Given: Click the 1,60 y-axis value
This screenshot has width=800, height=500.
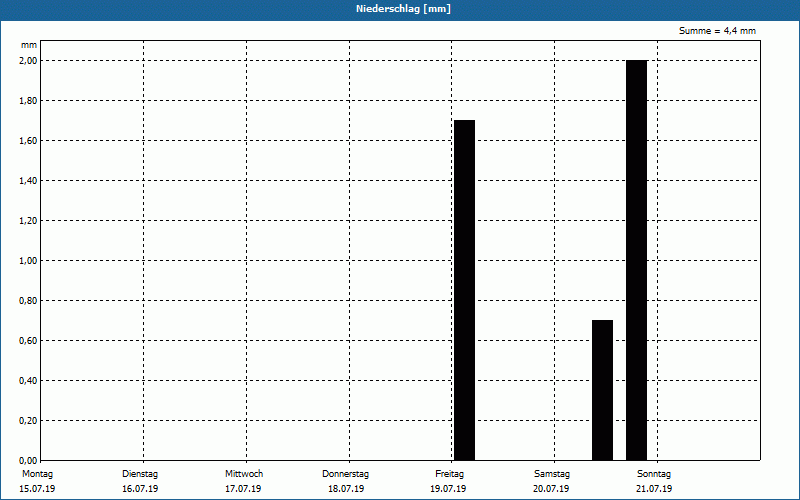Looking at the screenshot, I should (29, 141).
